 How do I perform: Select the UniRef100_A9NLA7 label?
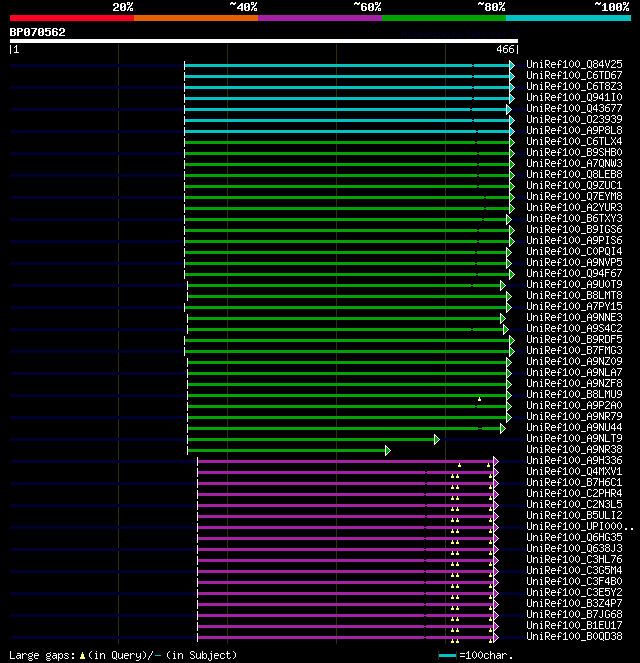(574, 372)
